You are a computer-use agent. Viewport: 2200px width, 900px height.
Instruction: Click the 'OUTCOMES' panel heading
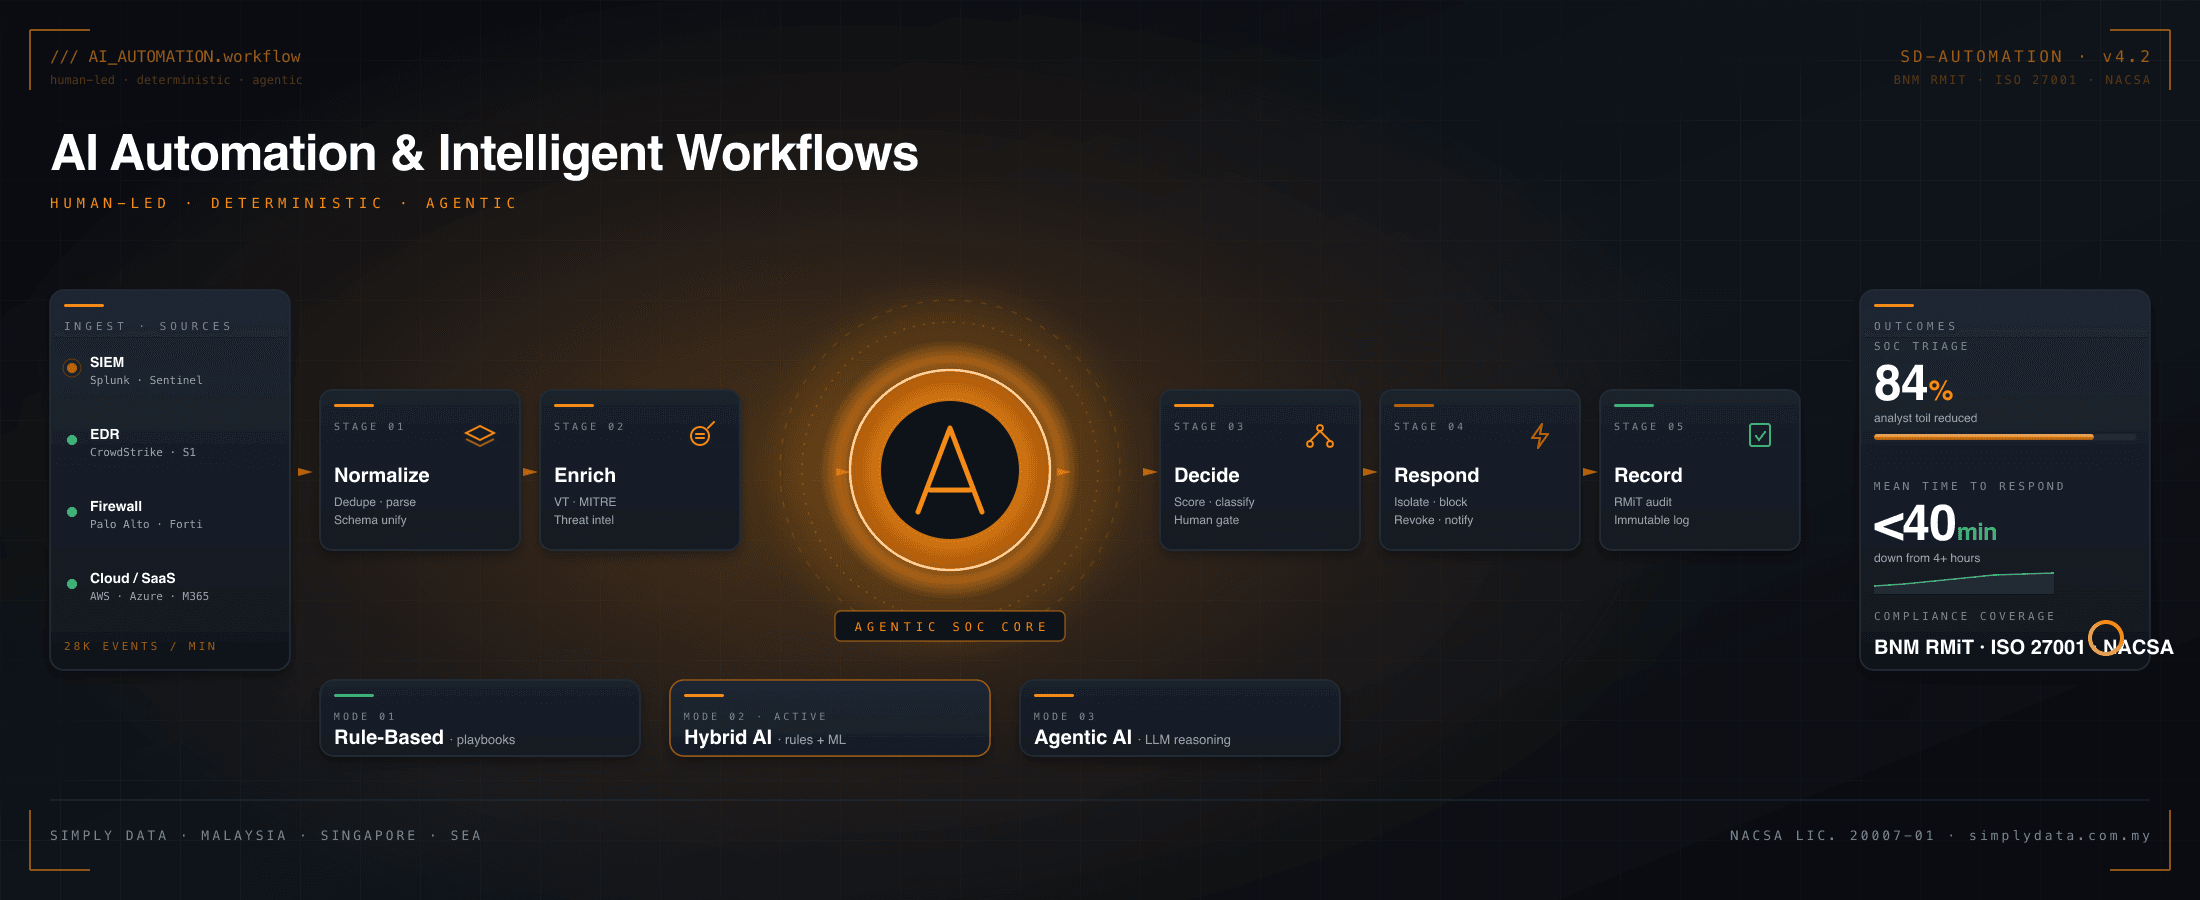point(1915,326)
